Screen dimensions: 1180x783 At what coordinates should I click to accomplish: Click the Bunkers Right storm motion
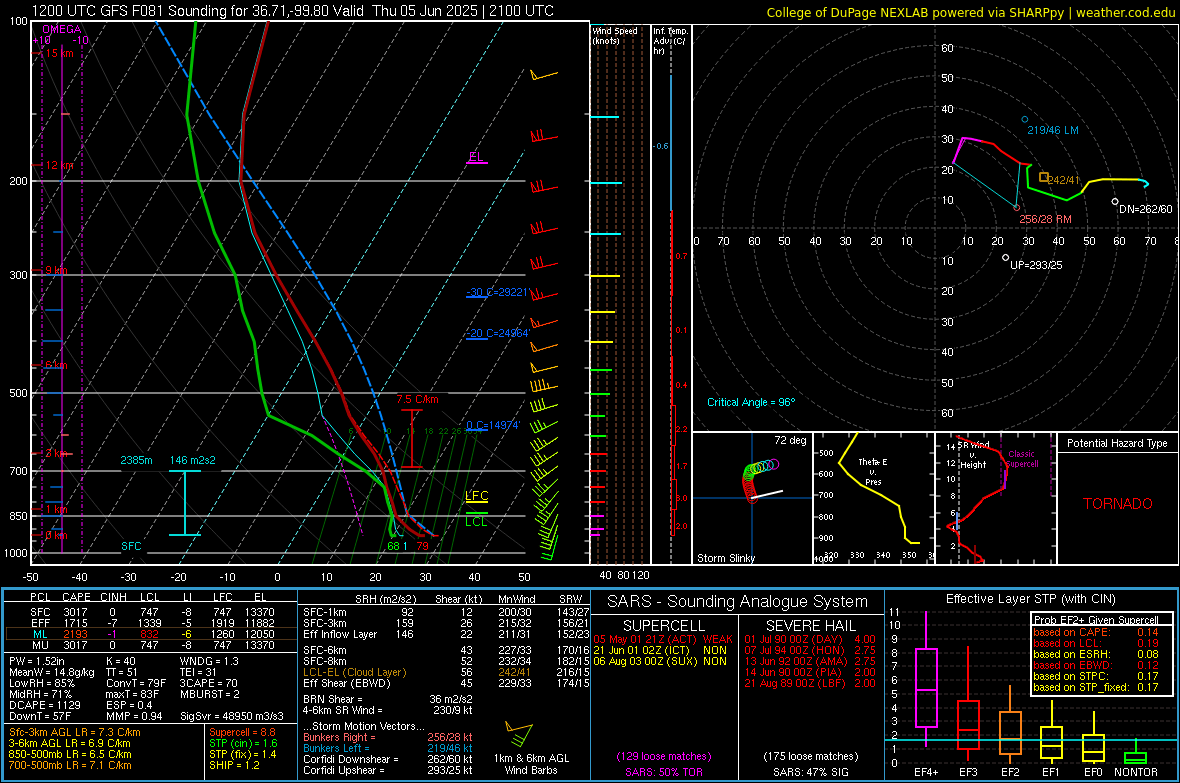click(388, 737)
